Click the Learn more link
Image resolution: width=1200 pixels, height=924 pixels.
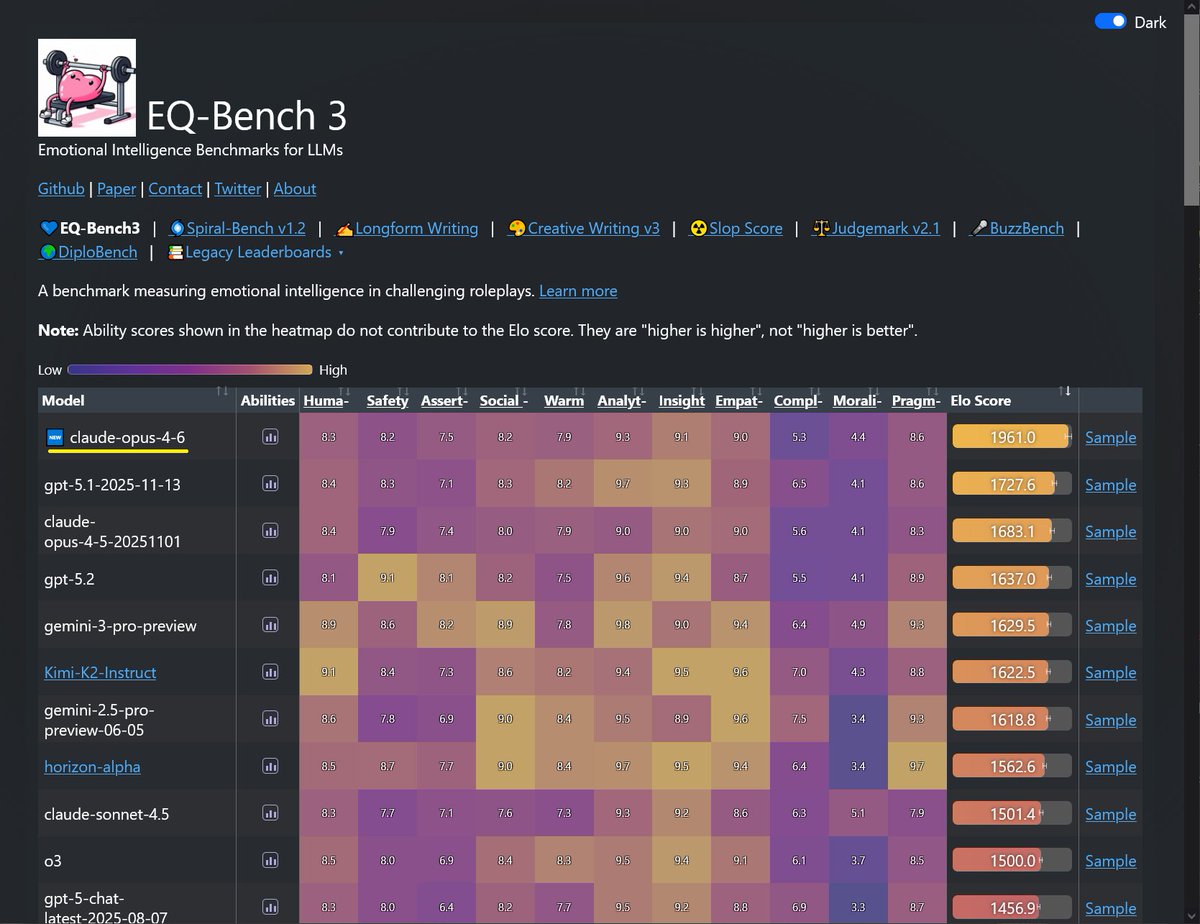click(578, 291)
